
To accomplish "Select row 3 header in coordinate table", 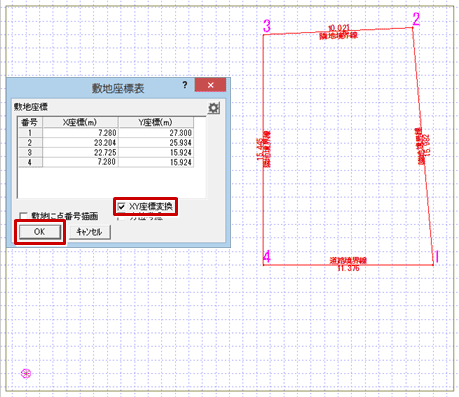I will click(x=30, y=152).
